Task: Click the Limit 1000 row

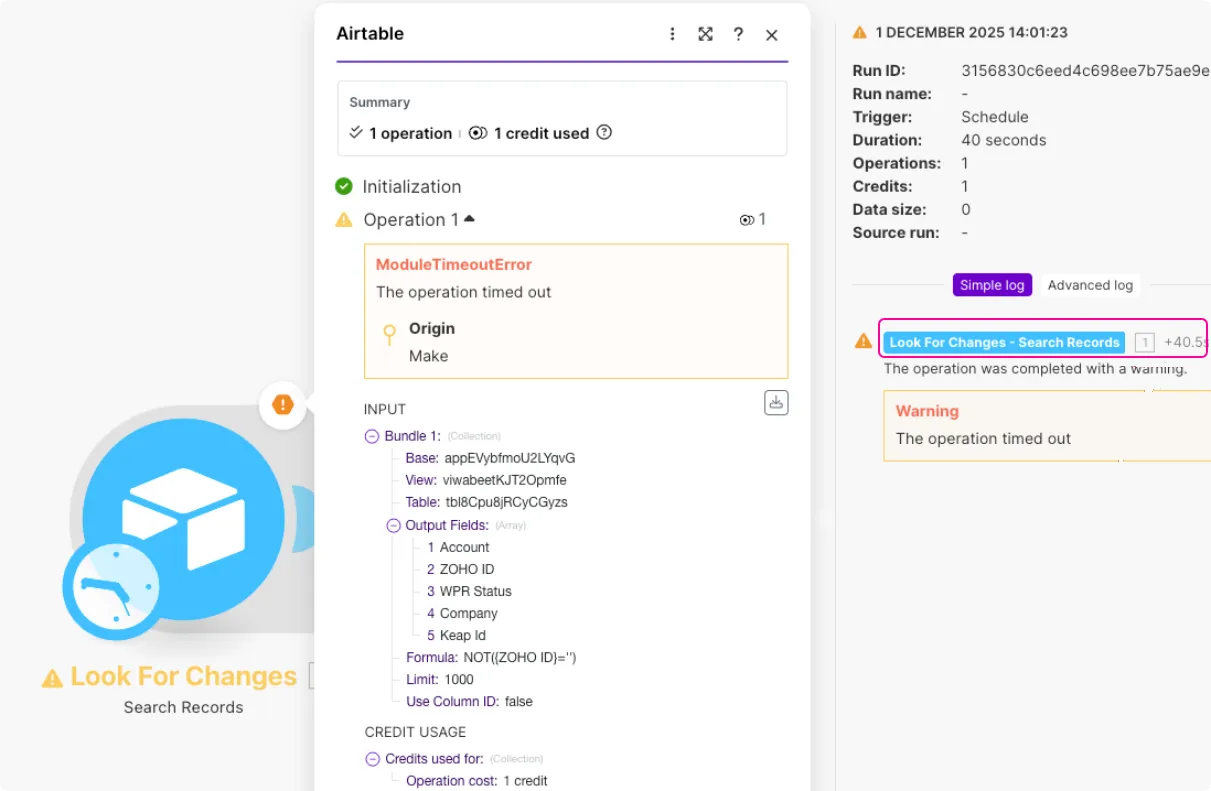Action: click(x=440, y=679)
